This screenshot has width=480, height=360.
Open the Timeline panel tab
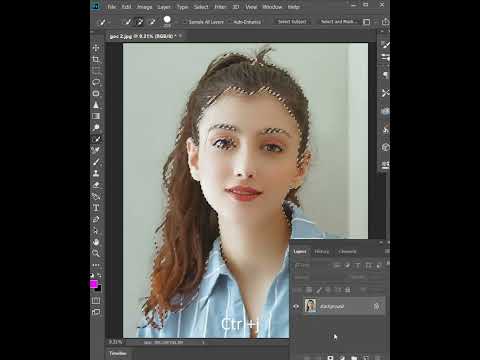click(118, 353)
